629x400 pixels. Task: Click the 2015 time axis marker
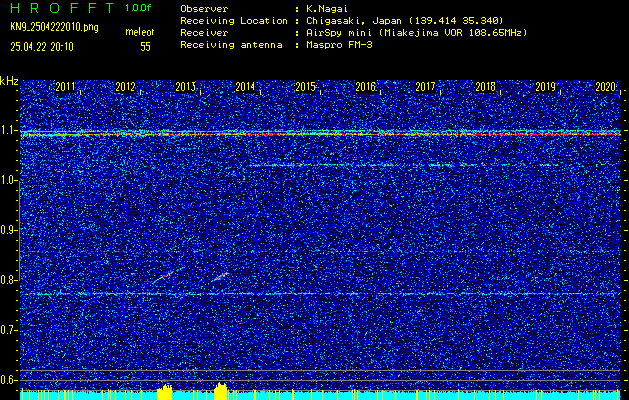click(305, 87)
